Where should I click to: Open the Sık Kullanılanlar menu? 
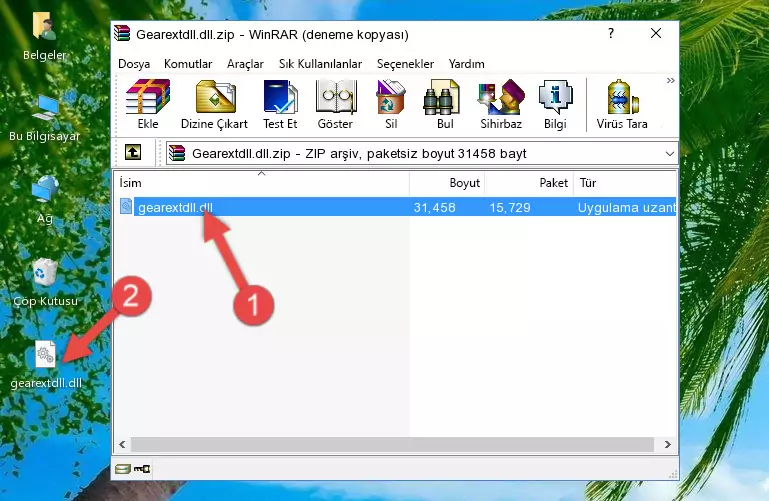tap(320, 64)
